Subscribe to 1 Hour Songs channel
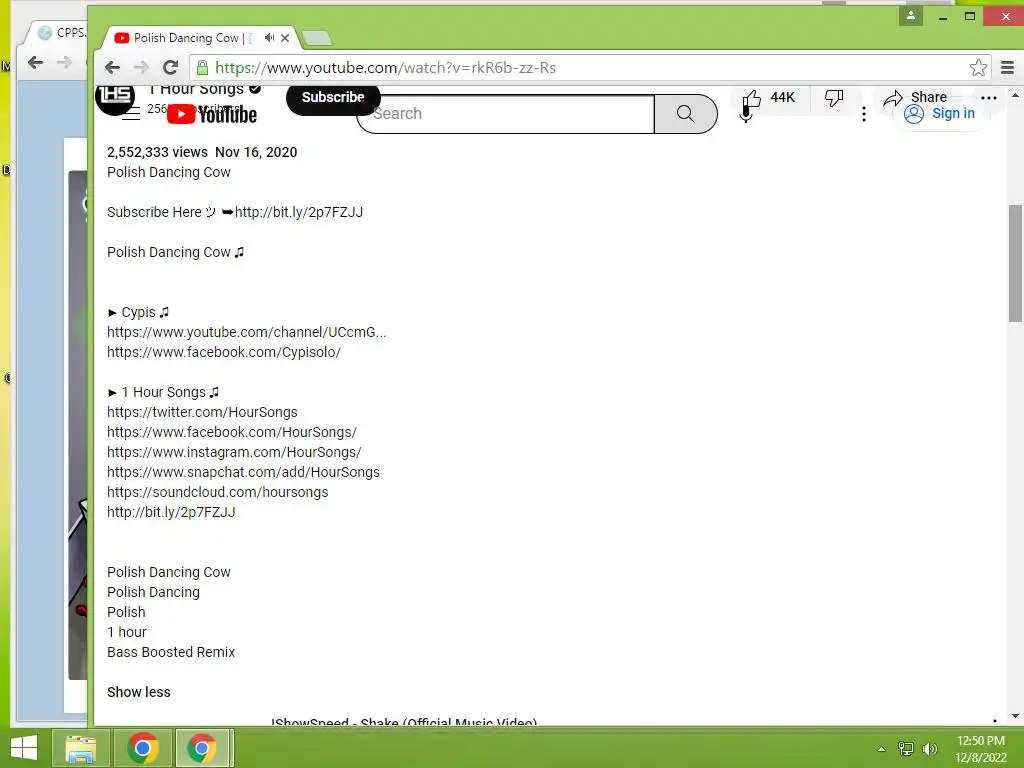Screen dimensions: 1024x768 tap(333, 97)
